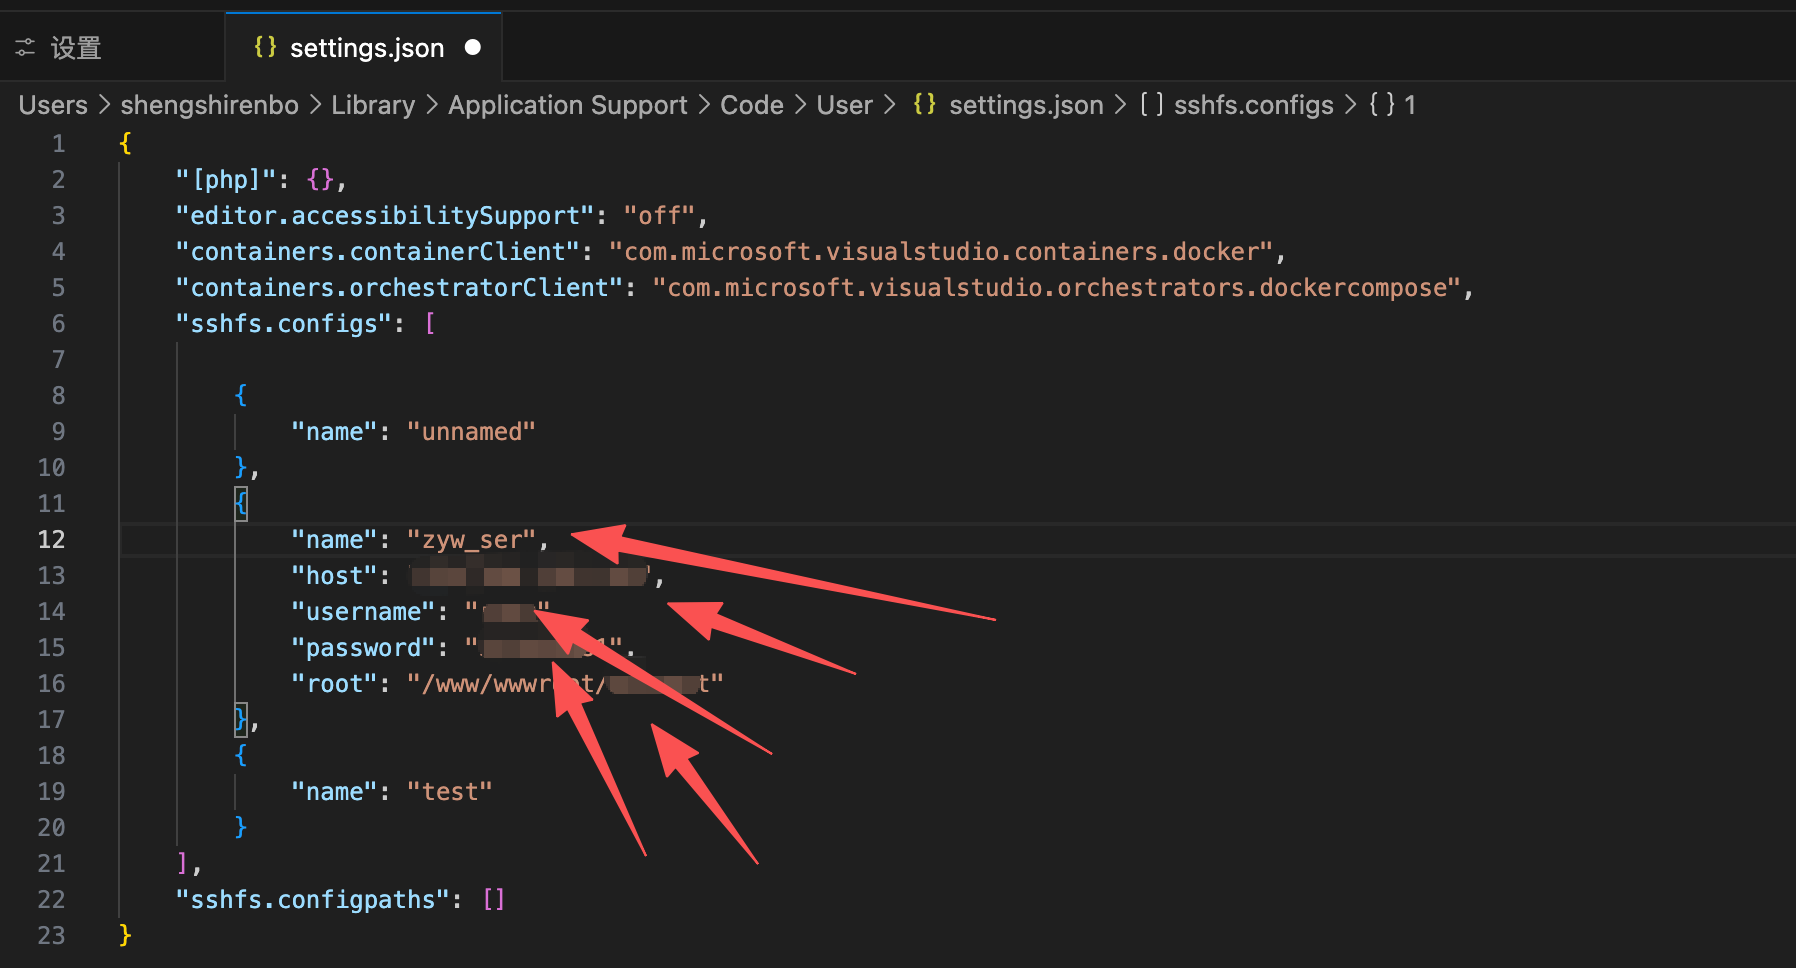This screenshot has height=968, width=1796.
Task: Click the "containers.containerClient" key
Action: pyautogui.click(x=378, y=252)
